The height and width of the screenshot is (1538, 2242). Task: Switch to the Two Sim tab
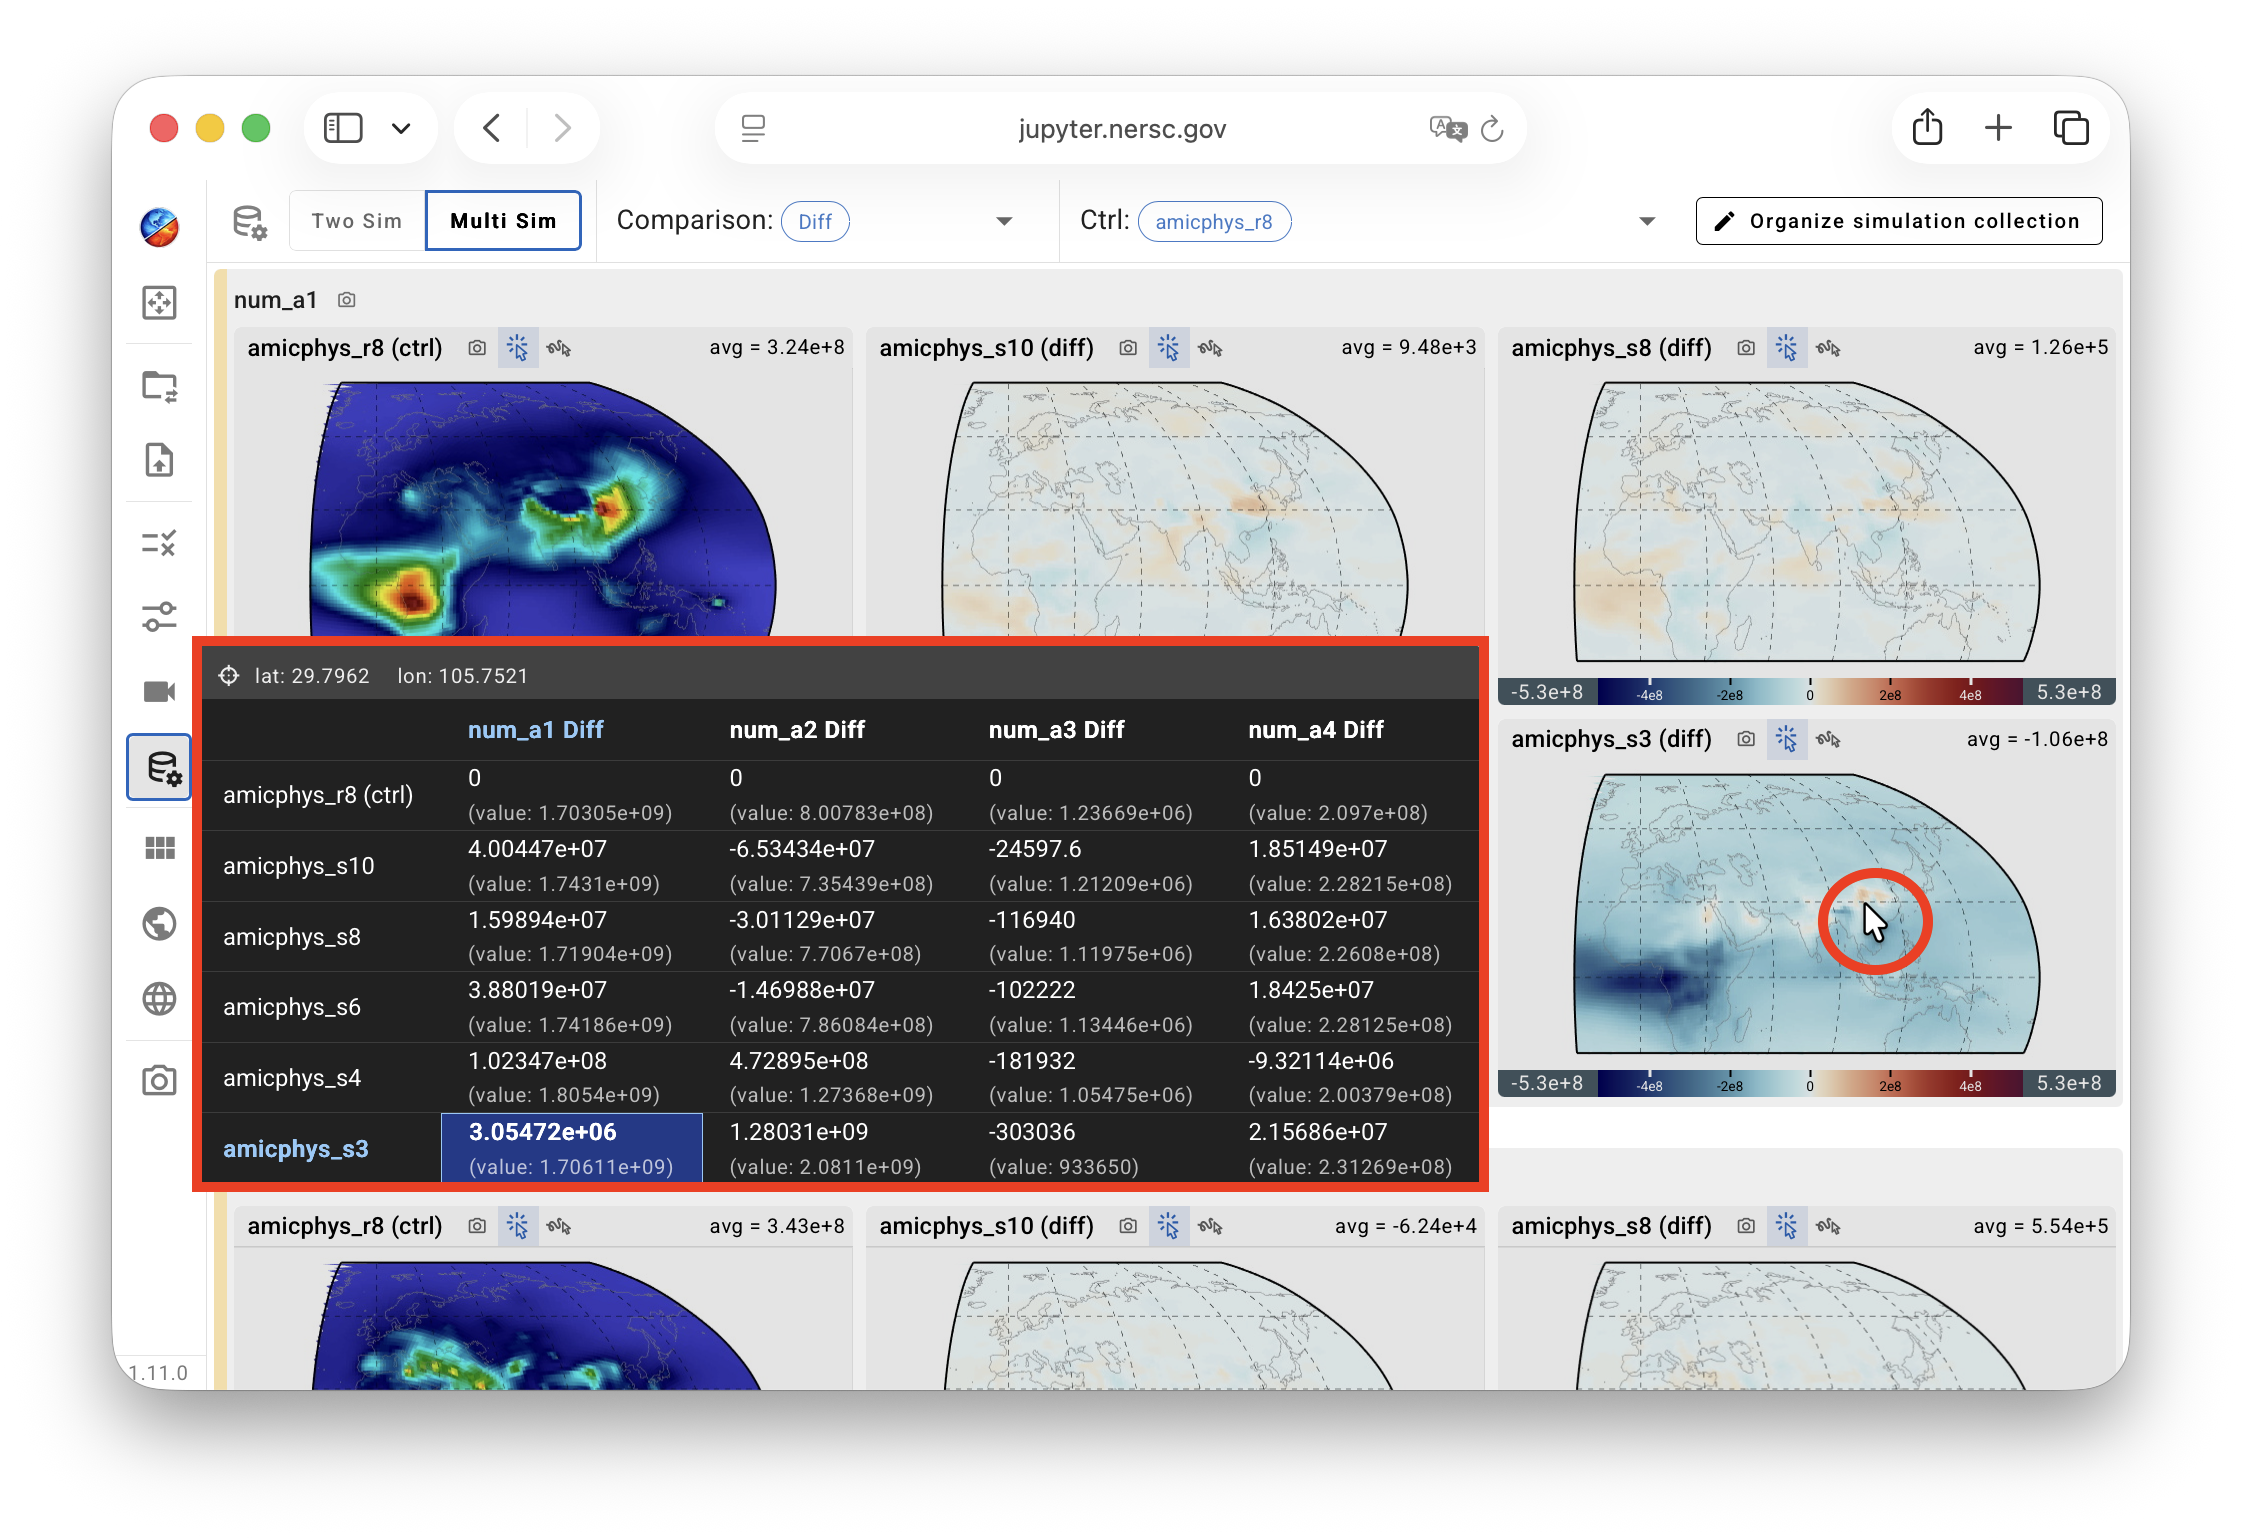point(357,221)
